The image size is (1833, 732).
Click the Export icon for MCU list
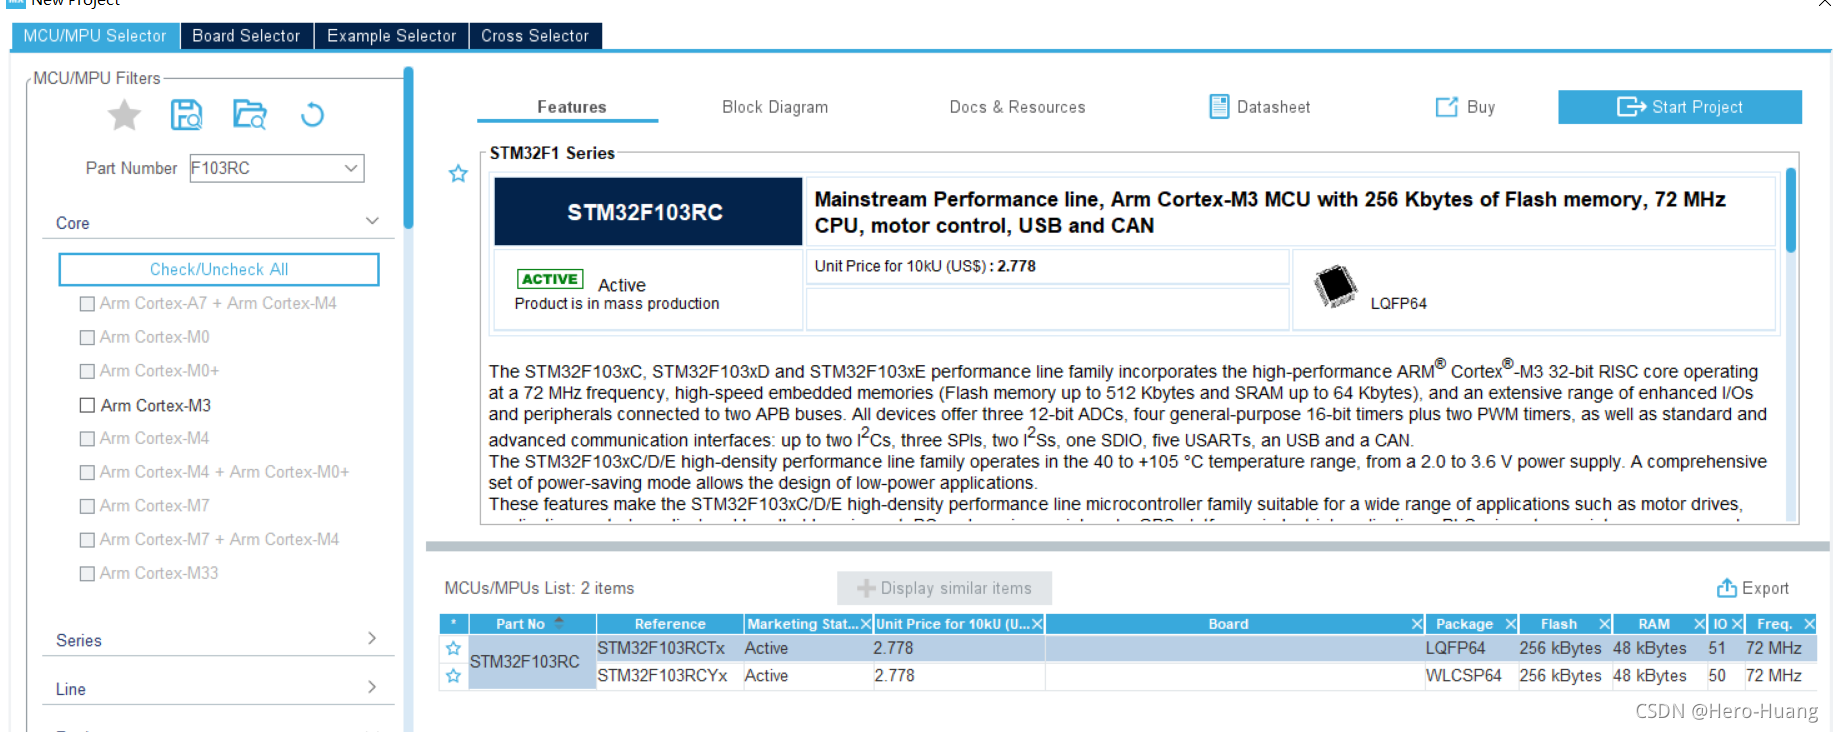(x=1726, y=588)
